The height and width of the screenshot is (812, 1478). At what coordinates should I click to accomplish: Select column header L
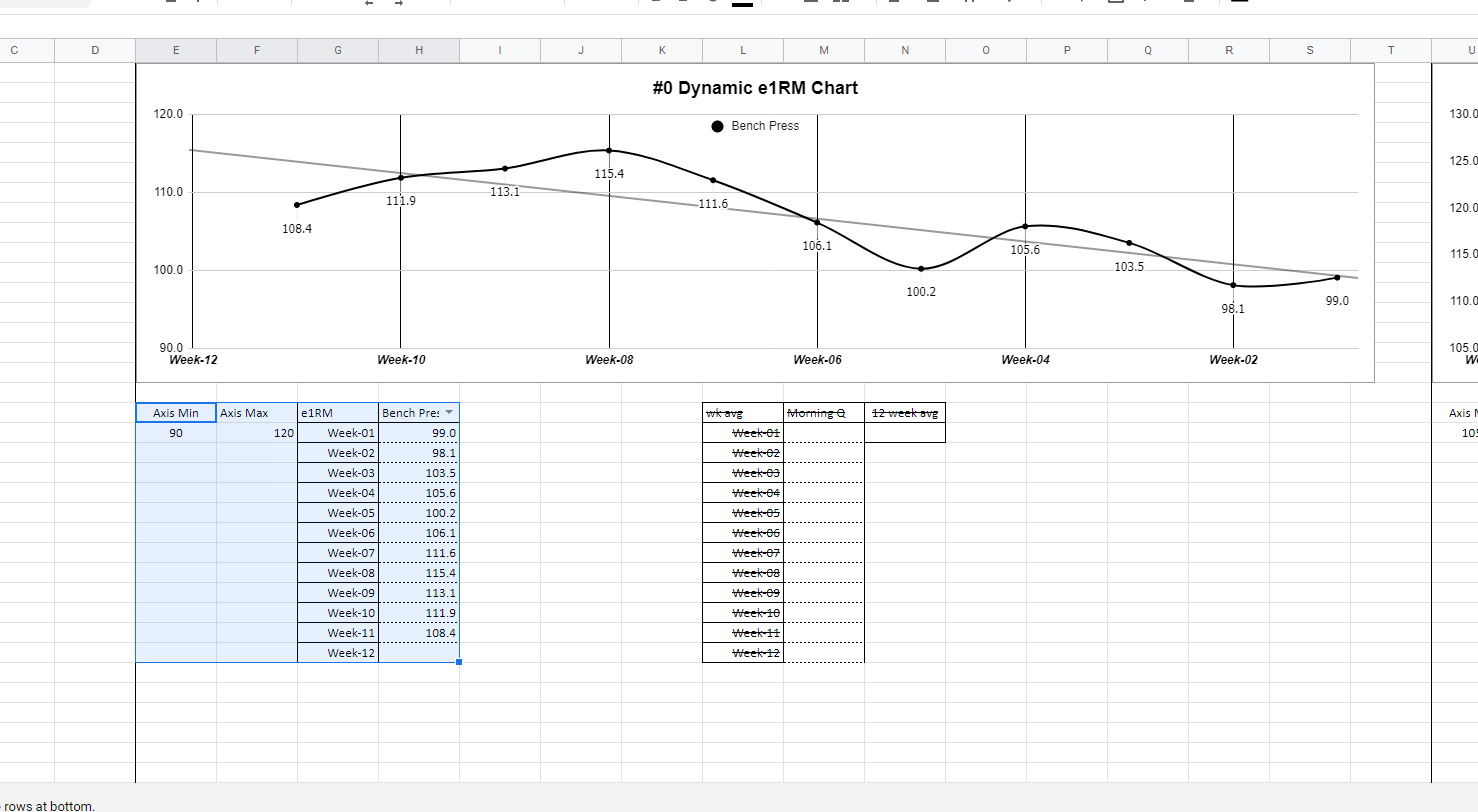(743, 49)
